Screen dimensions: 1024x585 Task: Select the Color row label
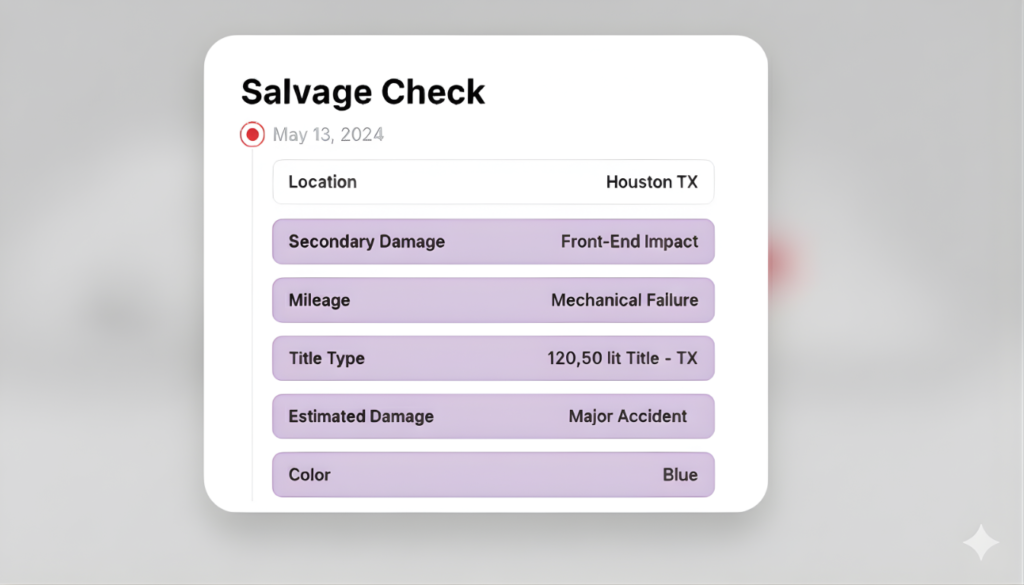[309, 475]
